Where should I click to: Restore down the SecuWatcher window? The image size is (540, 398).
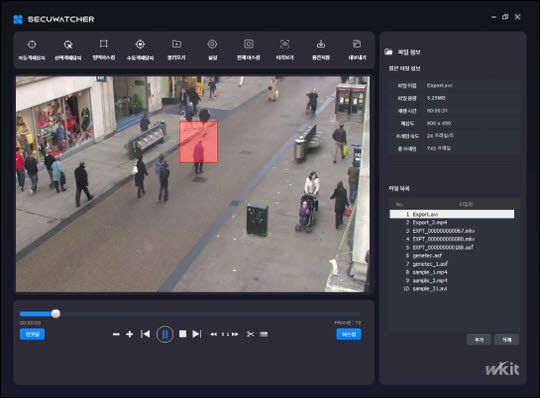point(505,17)
